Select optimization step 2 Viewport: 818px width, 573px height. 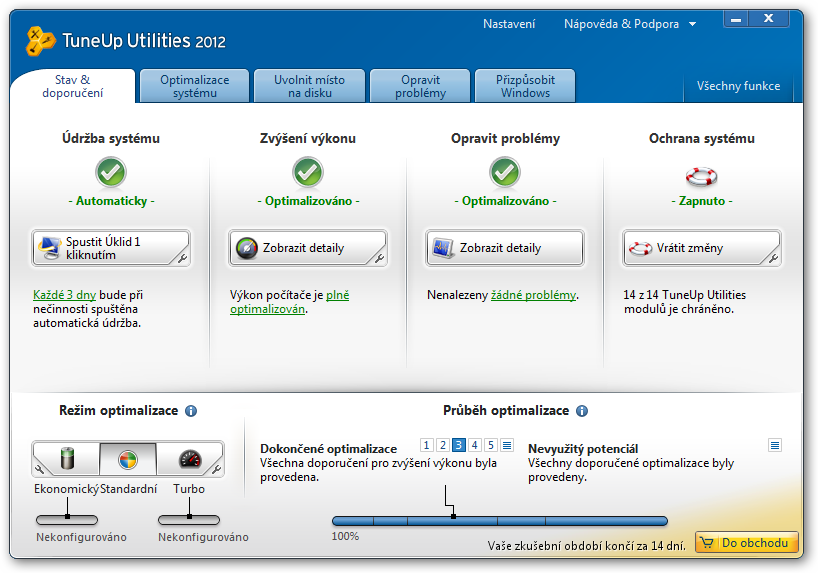442,445
